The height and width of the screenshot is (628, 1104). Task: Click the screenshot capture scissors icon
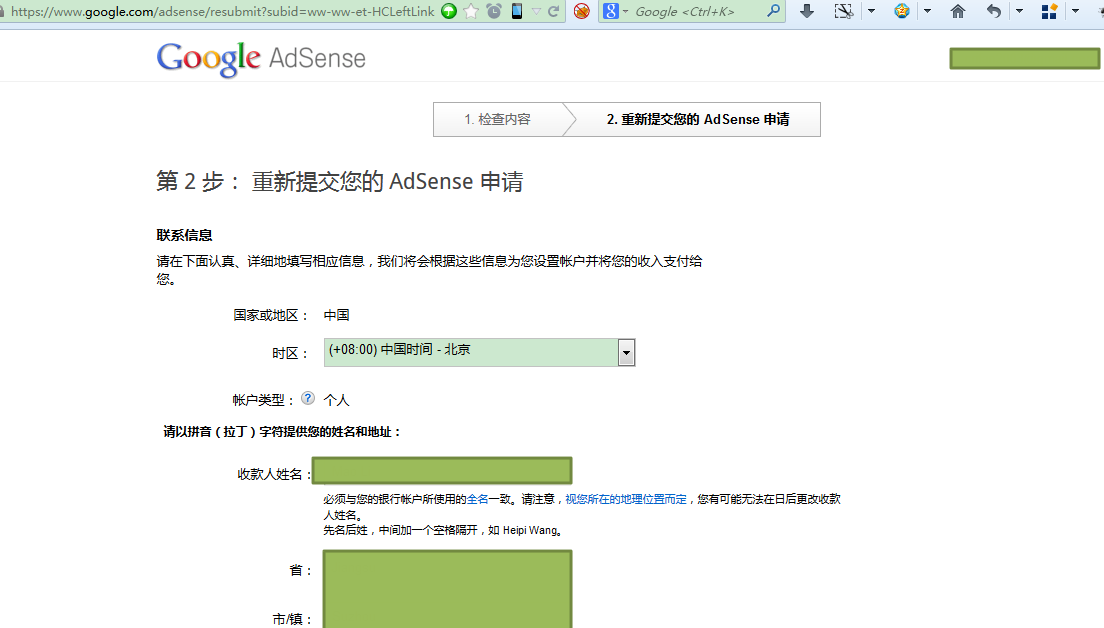pyautogui.click(x=843, y=11)
